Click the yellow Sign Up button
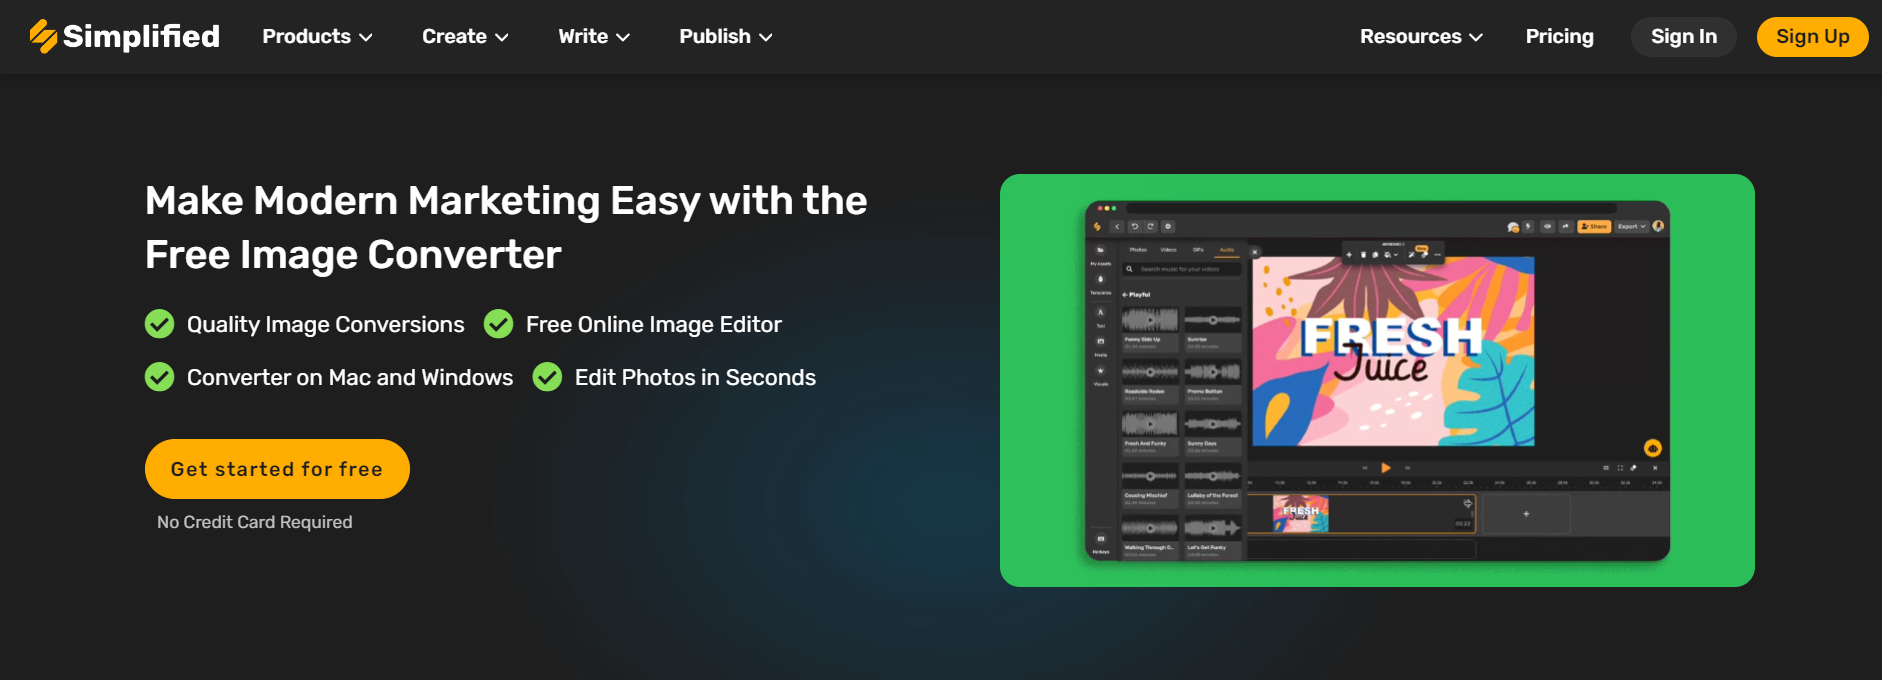This screenshot has width=1882, height=680. pyautogui.click(x=1813, y=37)
